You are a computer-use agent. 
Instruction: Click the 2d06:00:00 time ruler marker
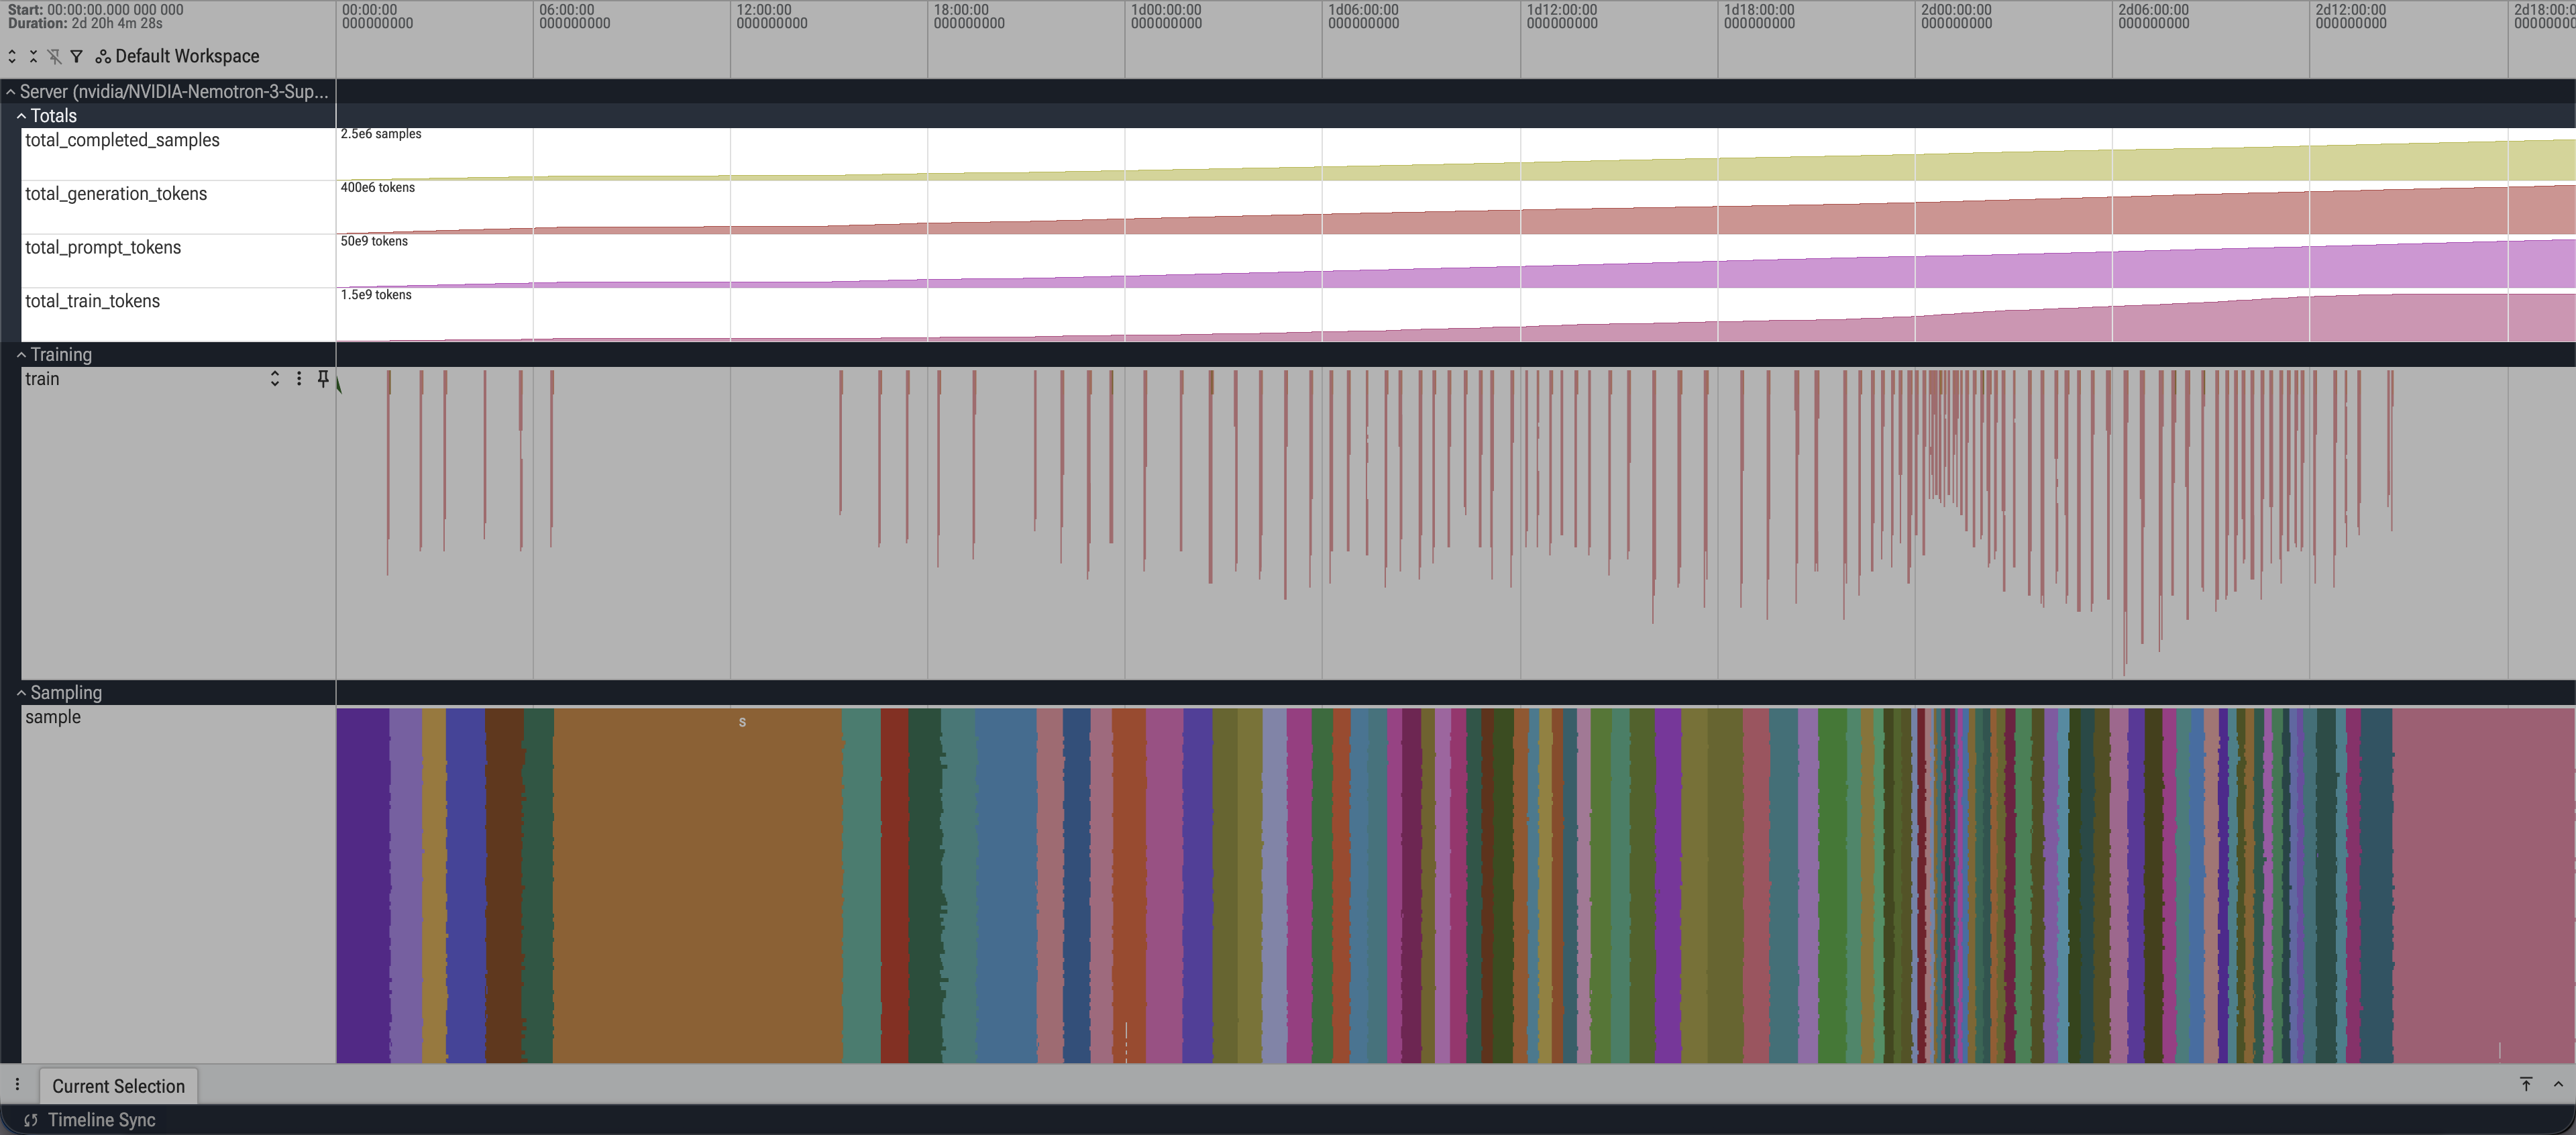tap(2153, 16)
